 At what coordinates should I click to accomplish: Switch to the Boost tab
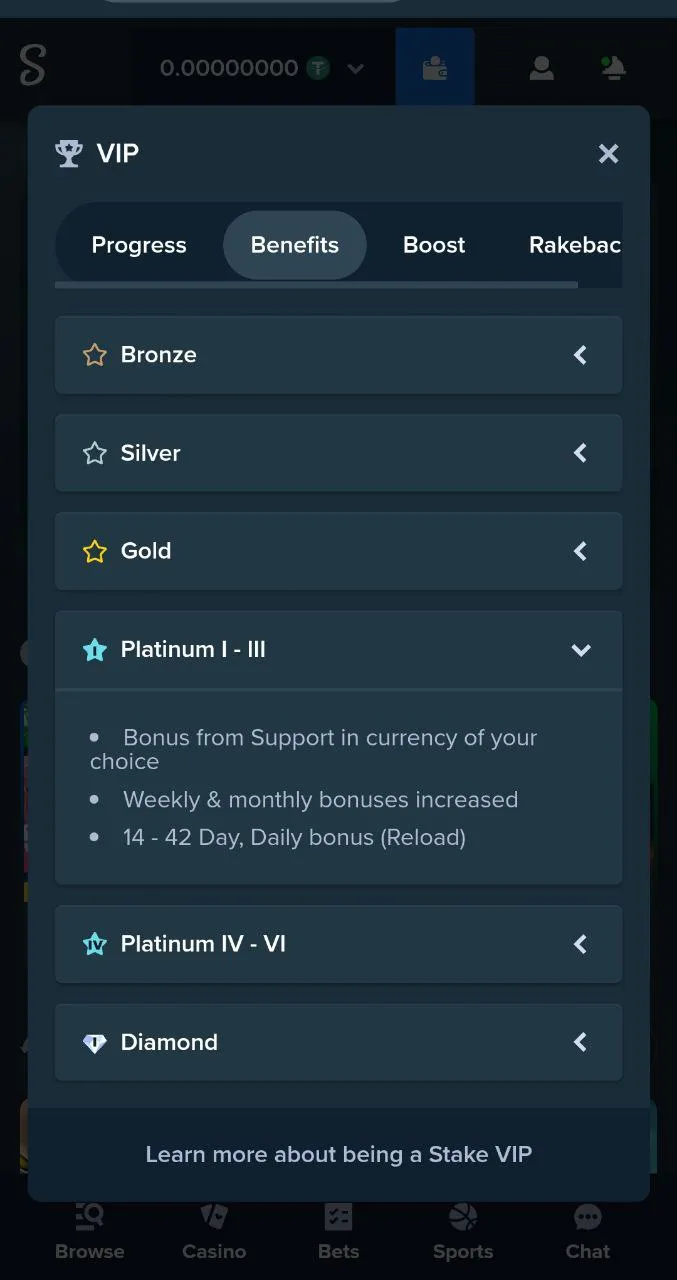pyautogui.click(x=434, y=245)
